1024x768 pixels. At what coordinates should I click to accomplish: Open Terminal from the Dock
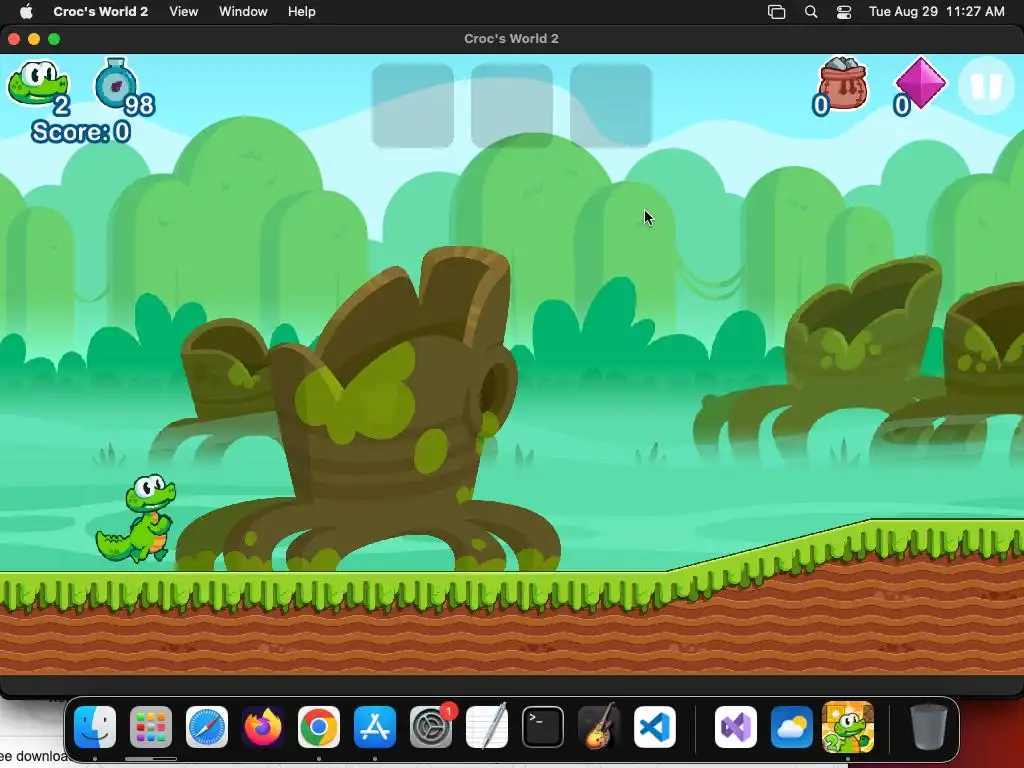click(543, 727)
